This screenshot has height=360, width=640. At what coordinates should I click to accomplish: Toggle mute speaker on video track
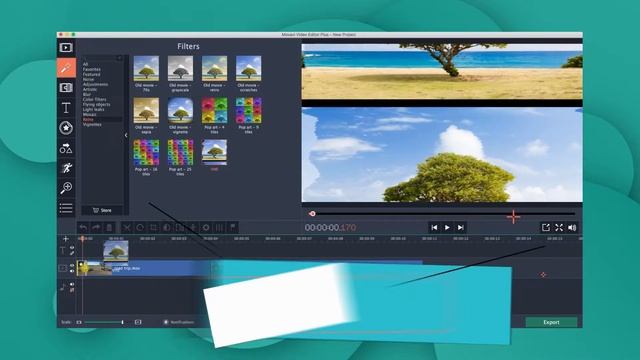[72, 271]
